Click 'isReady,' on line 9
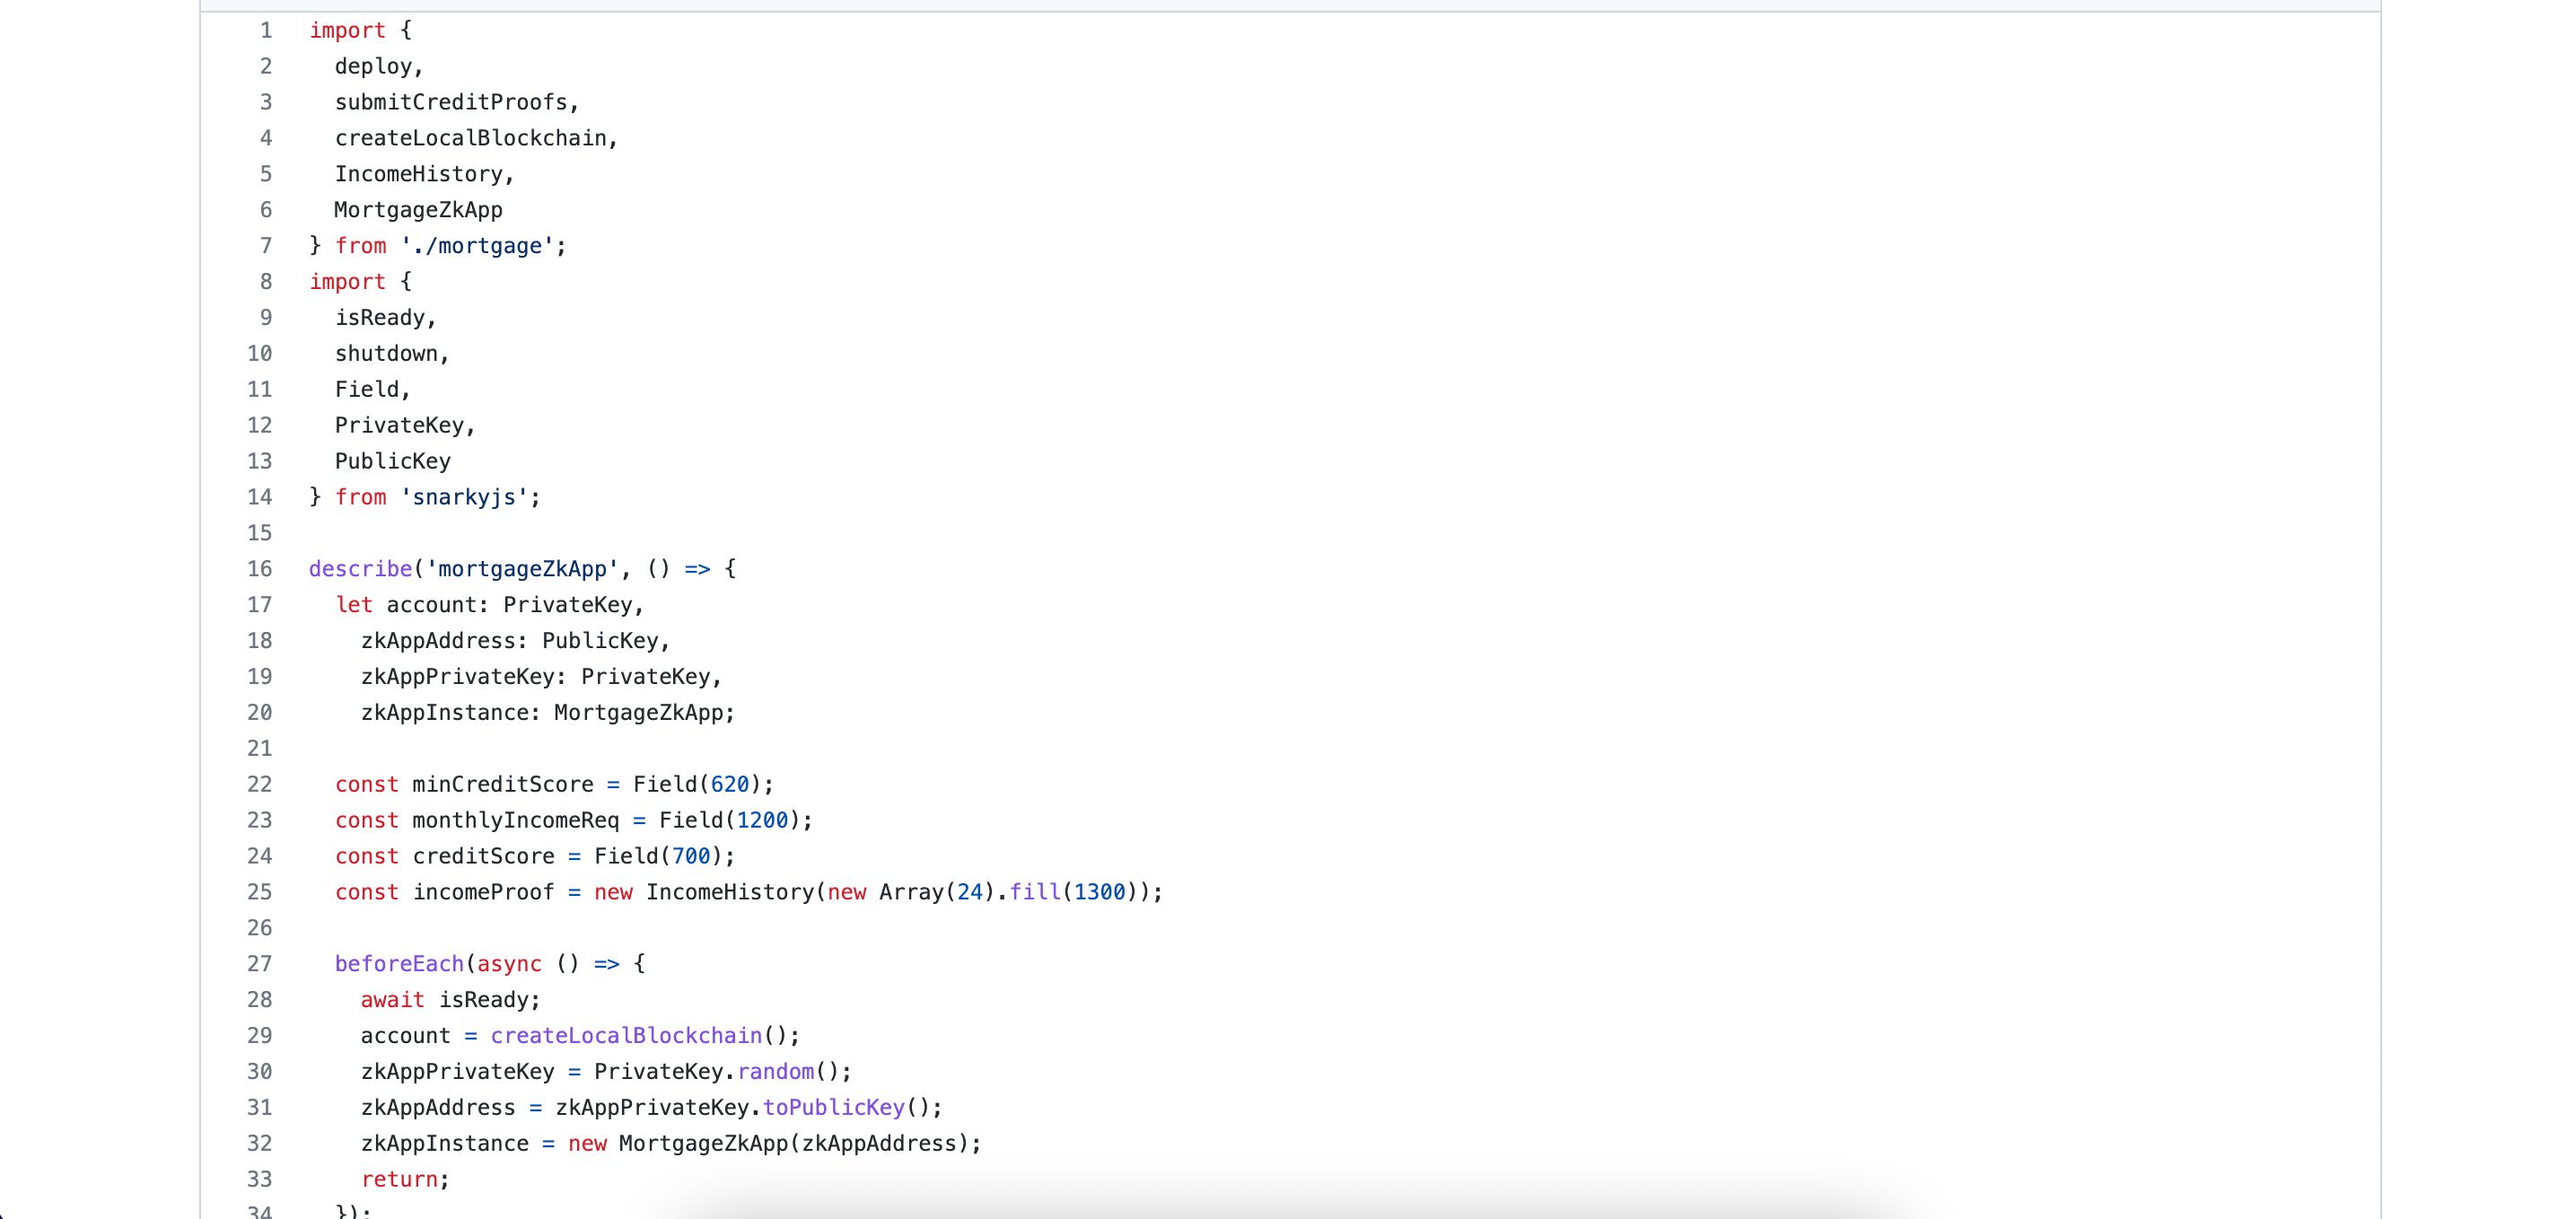Screen dimensions: 2576x1219 (386, 318)
